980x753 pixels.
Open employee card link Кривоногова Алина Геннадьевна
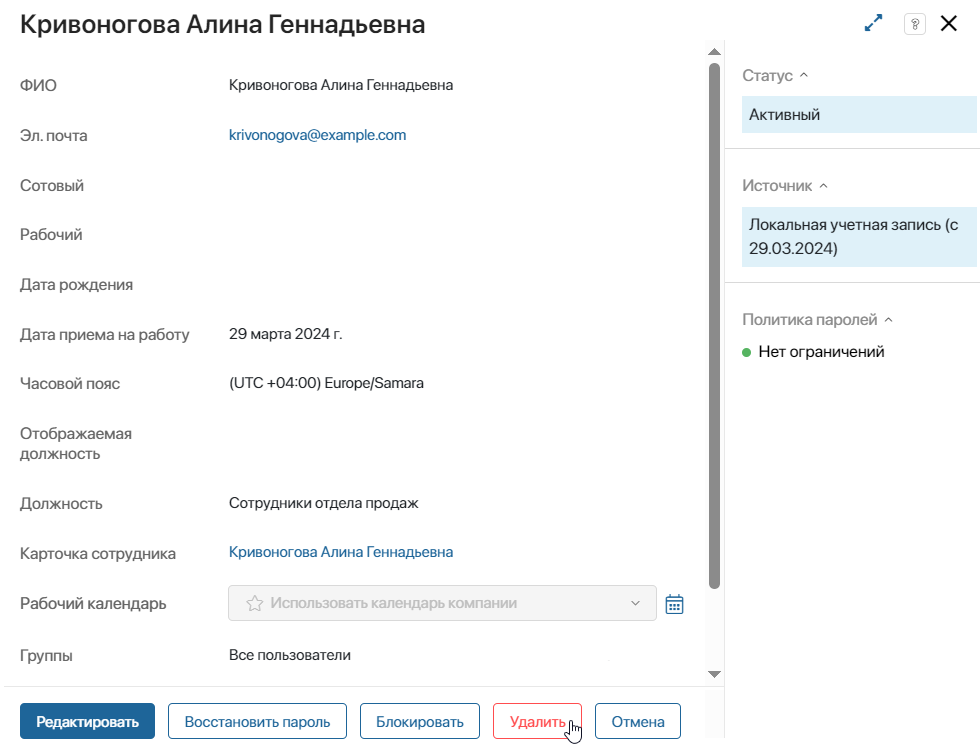tap(341, 552)
